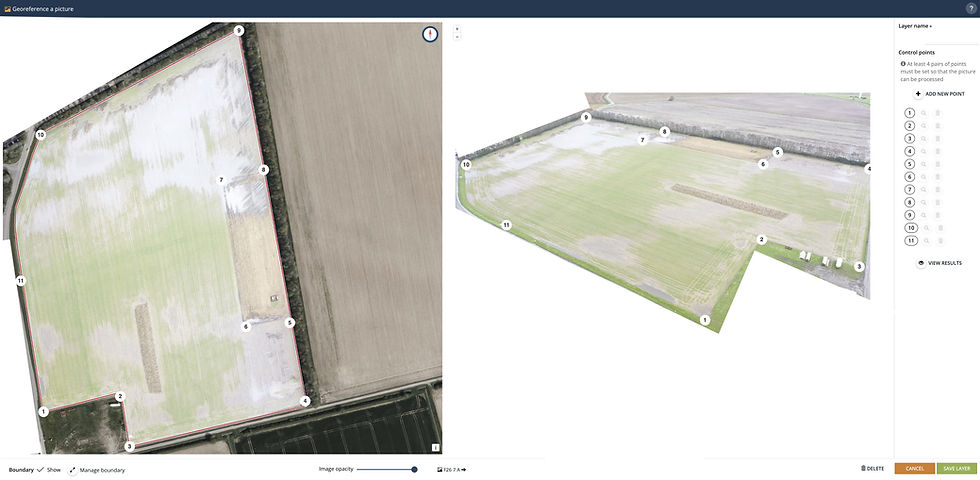Image resolution: width=980 pixels, height=480 pixels.
Task: Cancel the georeferencing
Action: coord(914,468)
